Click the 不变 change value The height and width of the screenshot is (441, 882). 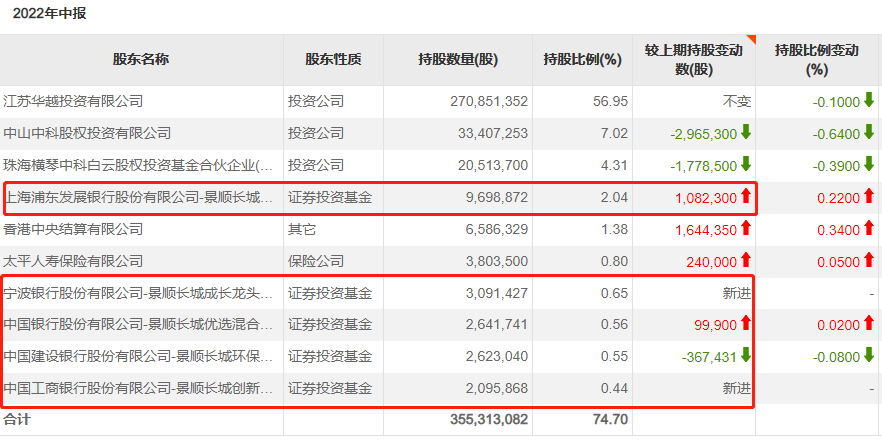coord(737,102)
